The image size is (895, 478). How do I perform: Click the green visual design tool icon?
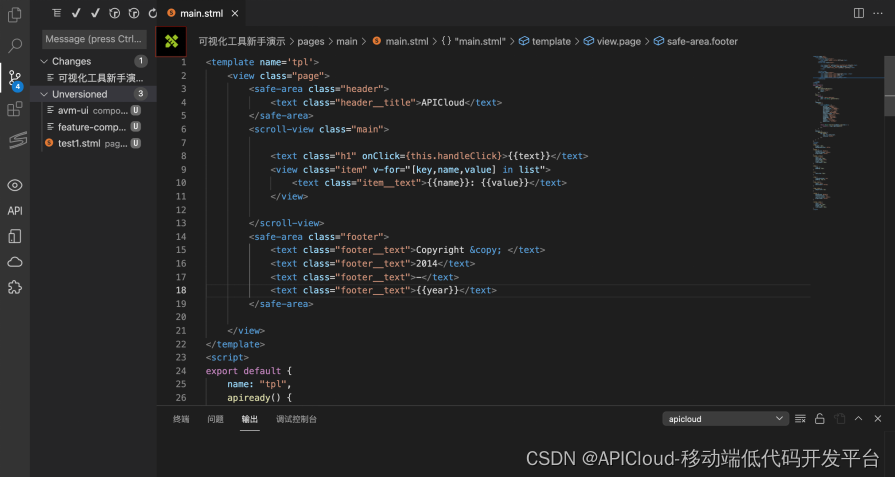click(171, 41)
